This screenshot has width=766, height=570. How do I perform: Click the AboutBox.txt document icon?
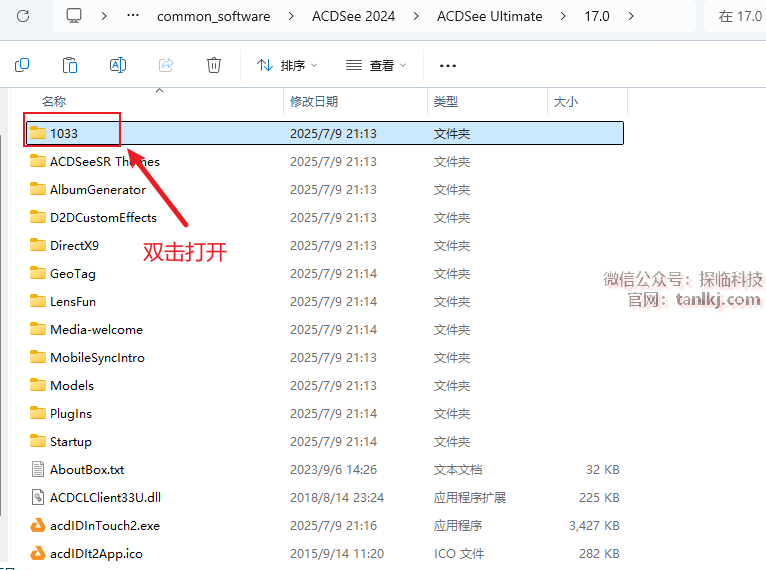point(38,469)
